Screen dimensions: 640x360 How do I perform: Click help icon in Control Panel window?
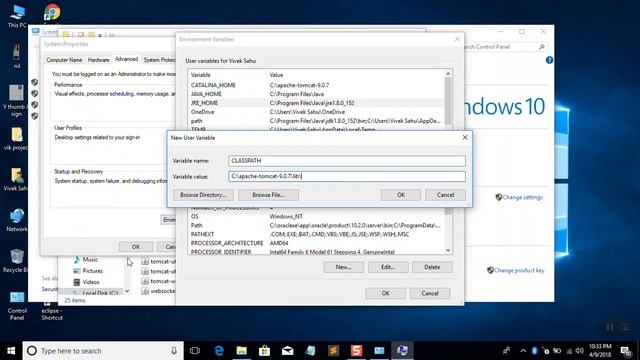click(x=549, y=60)
